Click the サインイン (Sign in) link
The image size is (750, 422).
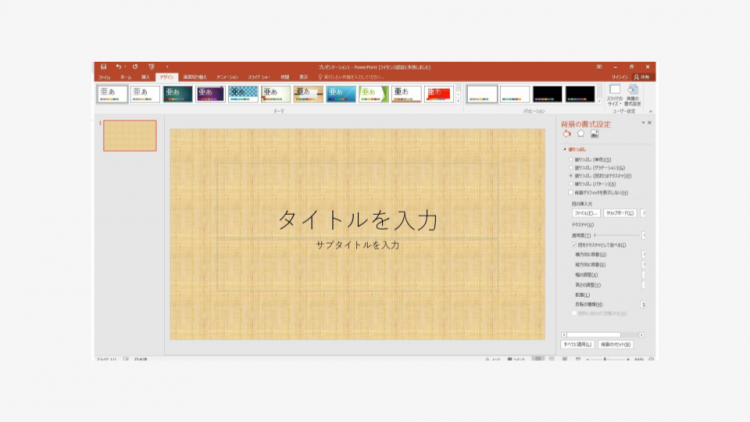pyautogui.click(x=619, y=77)
